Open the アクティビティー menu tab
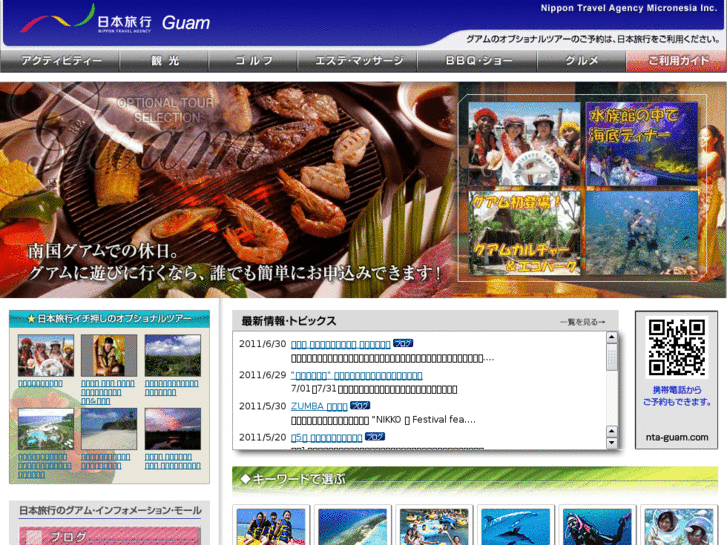 (61, 61)
